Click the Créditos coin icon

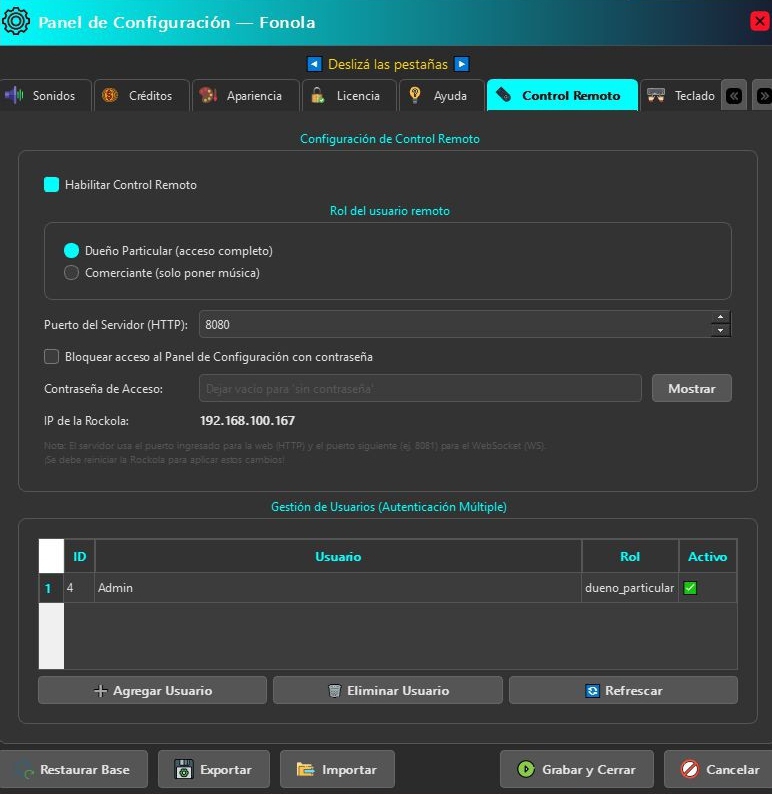tap(110, 95)
